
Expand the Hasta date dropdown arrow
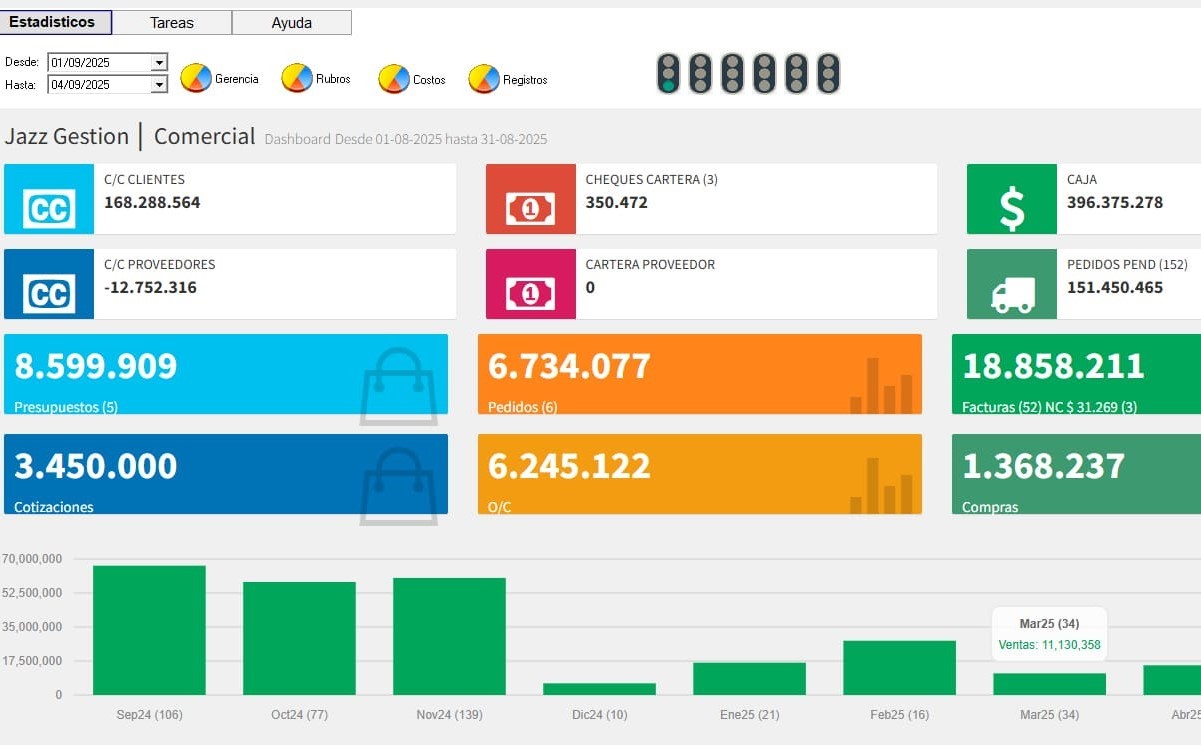(159, 85)
